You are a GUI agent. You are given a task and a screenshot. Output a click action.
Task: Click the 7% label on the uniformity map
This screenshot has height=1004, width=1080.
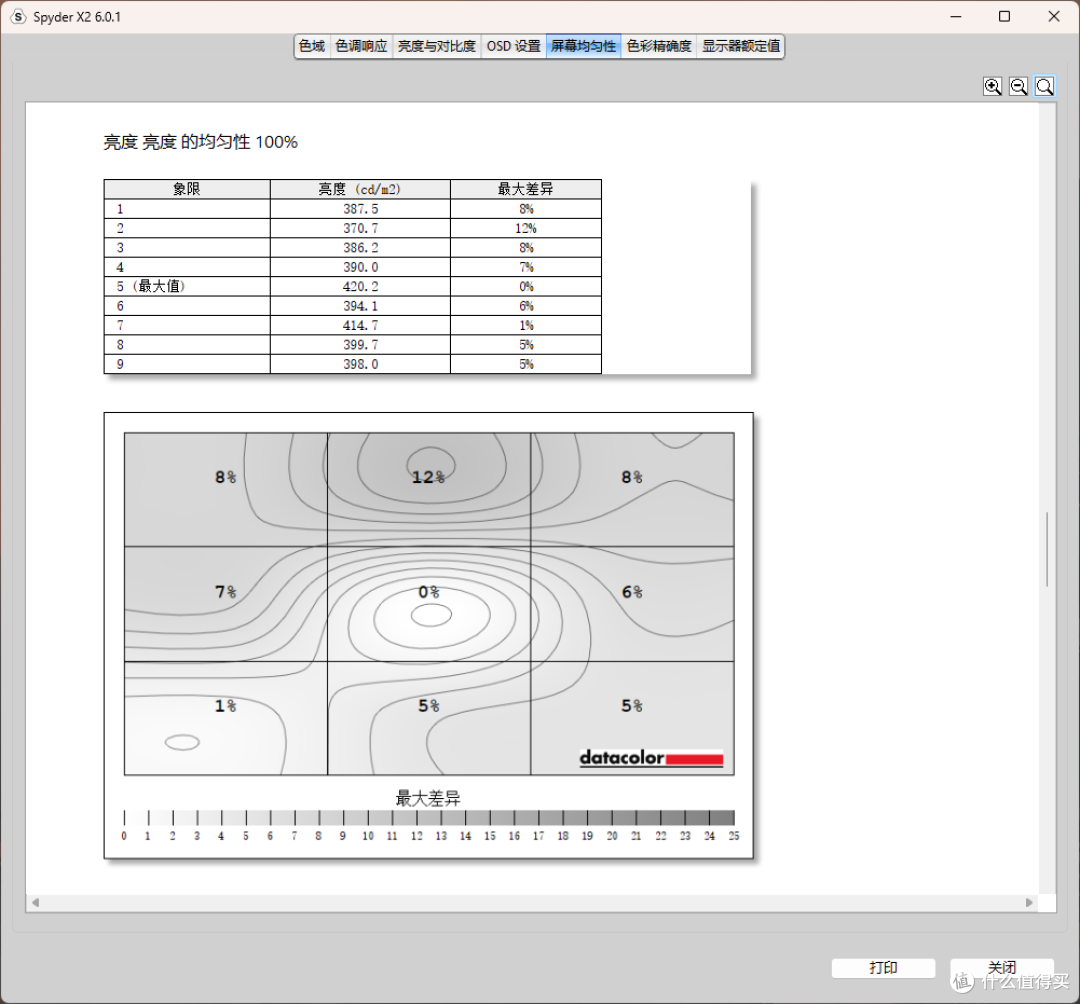click(225, 592)
